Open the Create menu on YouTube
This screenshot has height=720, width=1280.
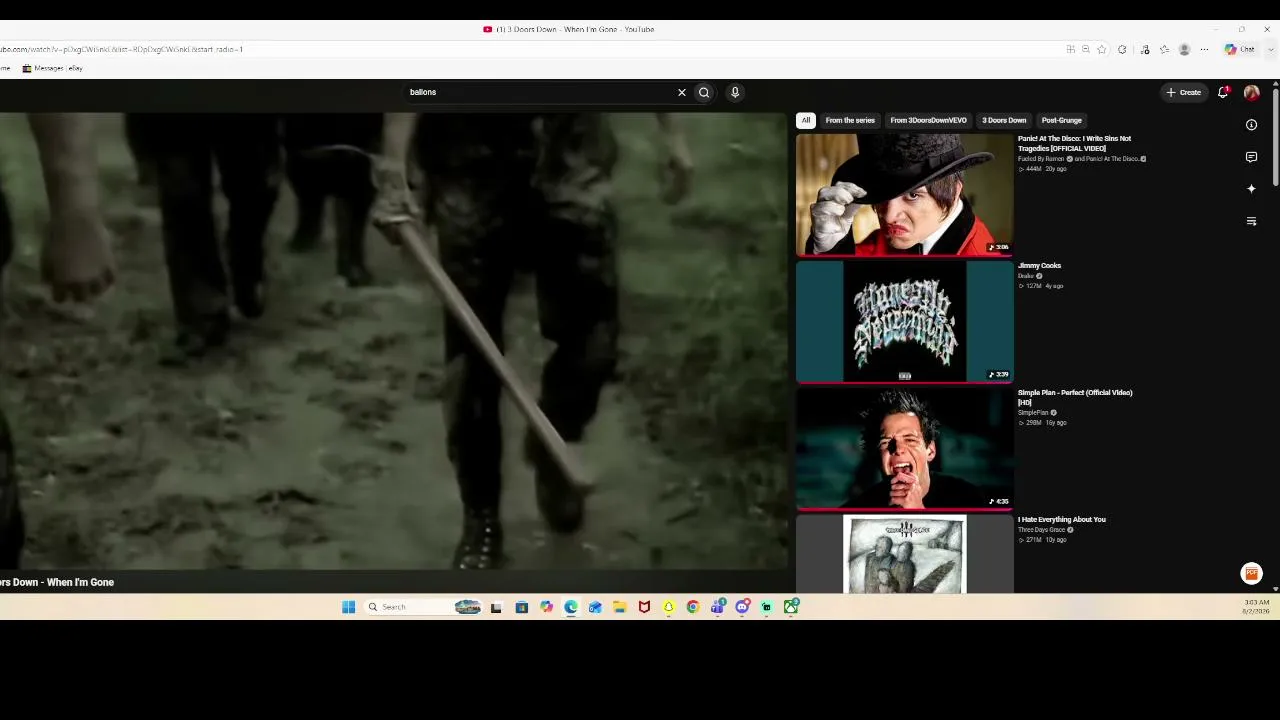1184,92
